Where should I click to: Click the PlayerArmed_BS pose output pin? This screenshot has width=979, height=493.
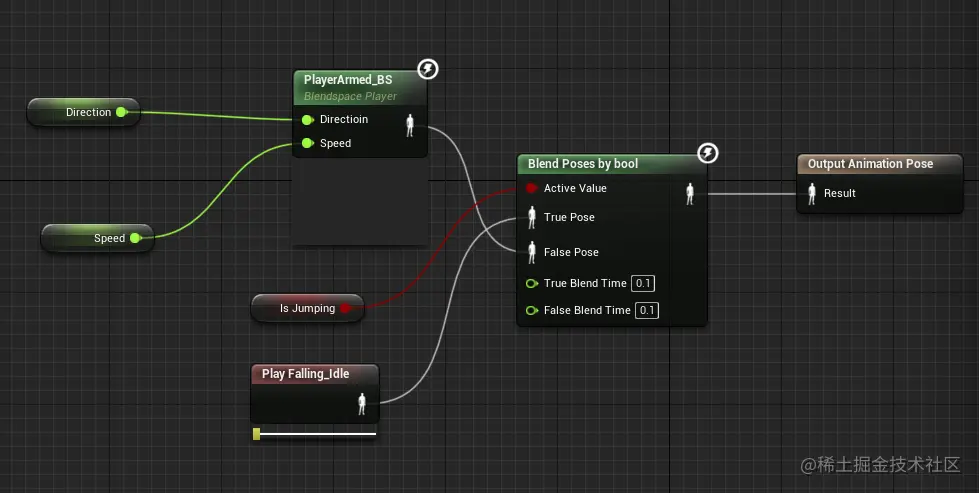[410, 125]
